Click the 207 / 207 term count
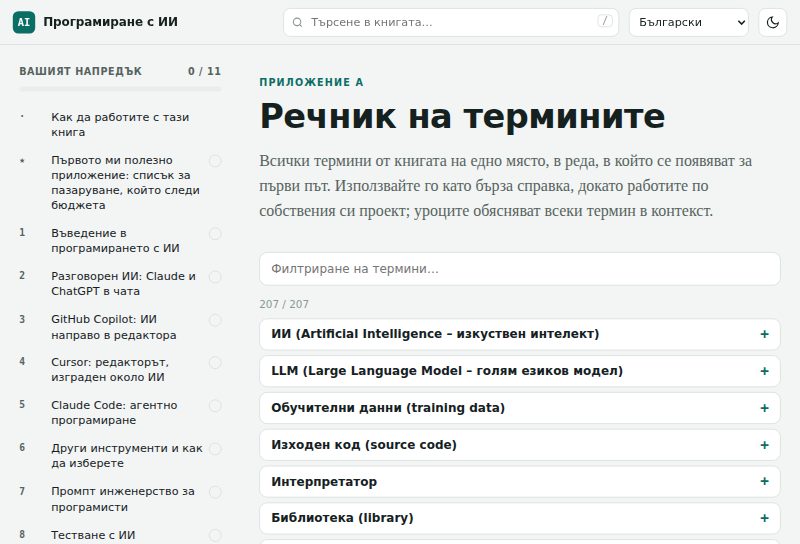The height and width of the screenshot is (544, 800). (x=284, y=304)
